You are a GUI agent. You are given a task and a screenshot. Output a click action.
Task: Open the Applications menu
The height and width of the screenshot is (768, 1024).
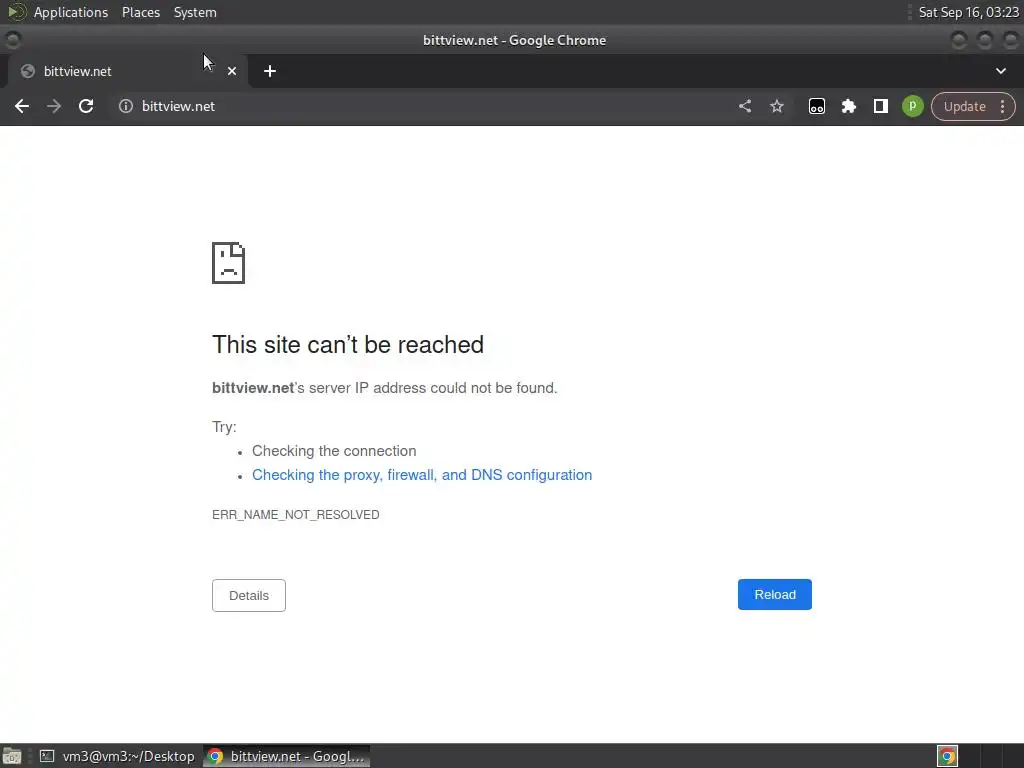(71, 12)
